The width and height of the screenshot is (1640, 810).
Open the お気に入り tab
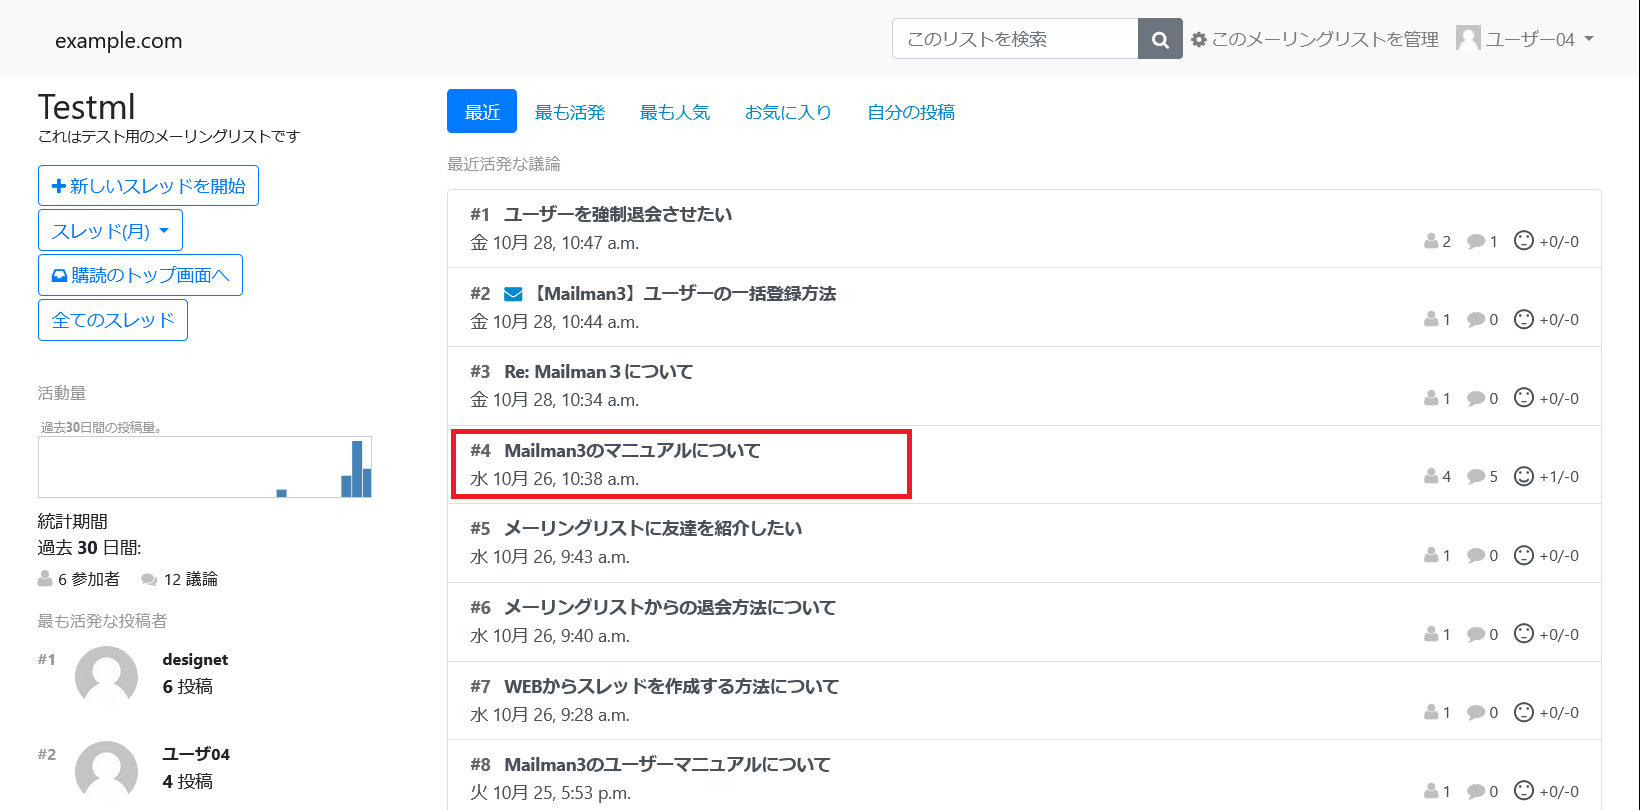pyautogui.click(x=788, y=112)
